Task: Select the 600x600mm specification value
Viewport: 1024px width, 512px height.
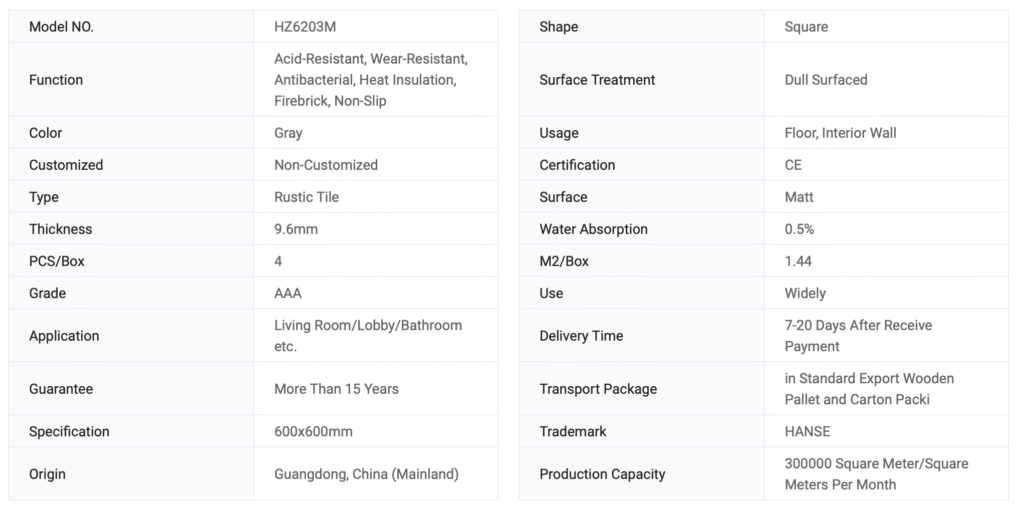Action: [313, 432]
